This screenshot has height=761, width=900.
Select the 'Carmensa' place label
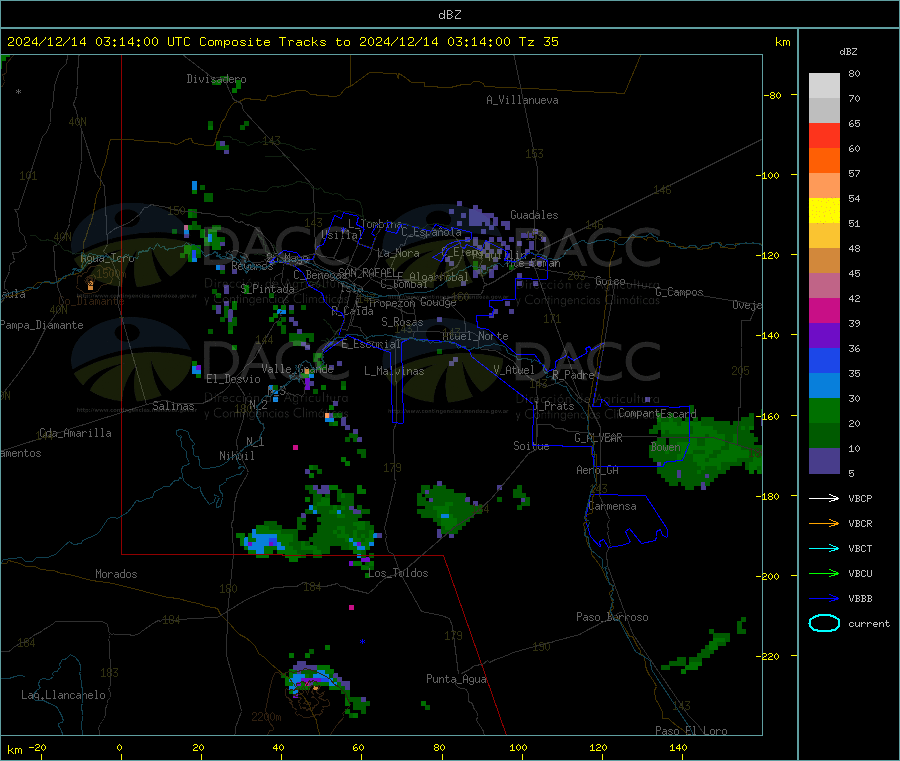(x=612, y=506)
